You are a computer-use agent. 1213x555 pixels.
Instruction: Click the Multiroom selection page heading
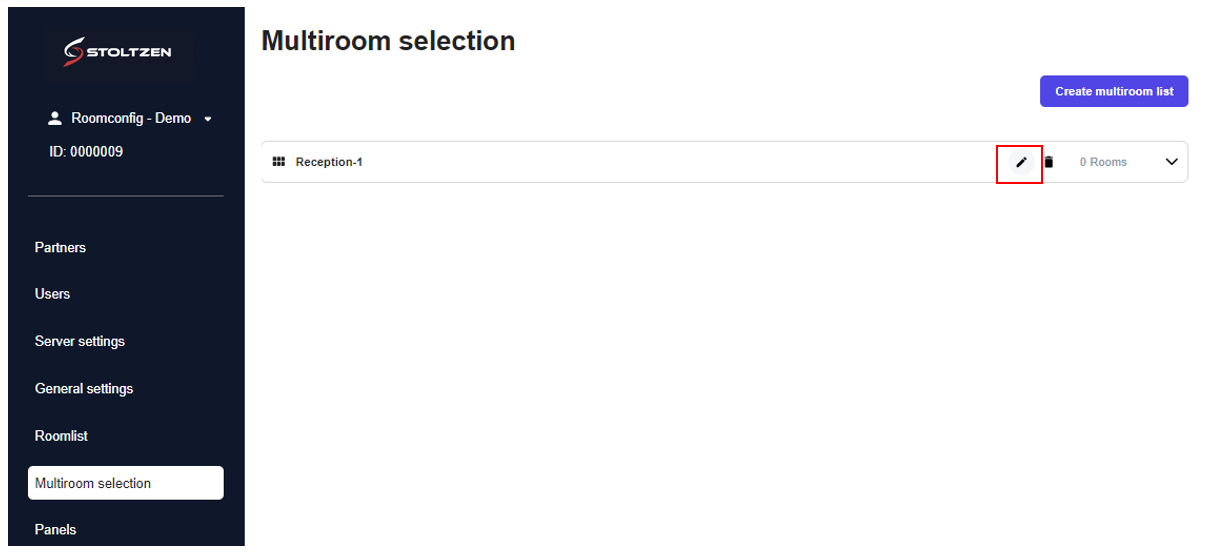click(388, 41)
